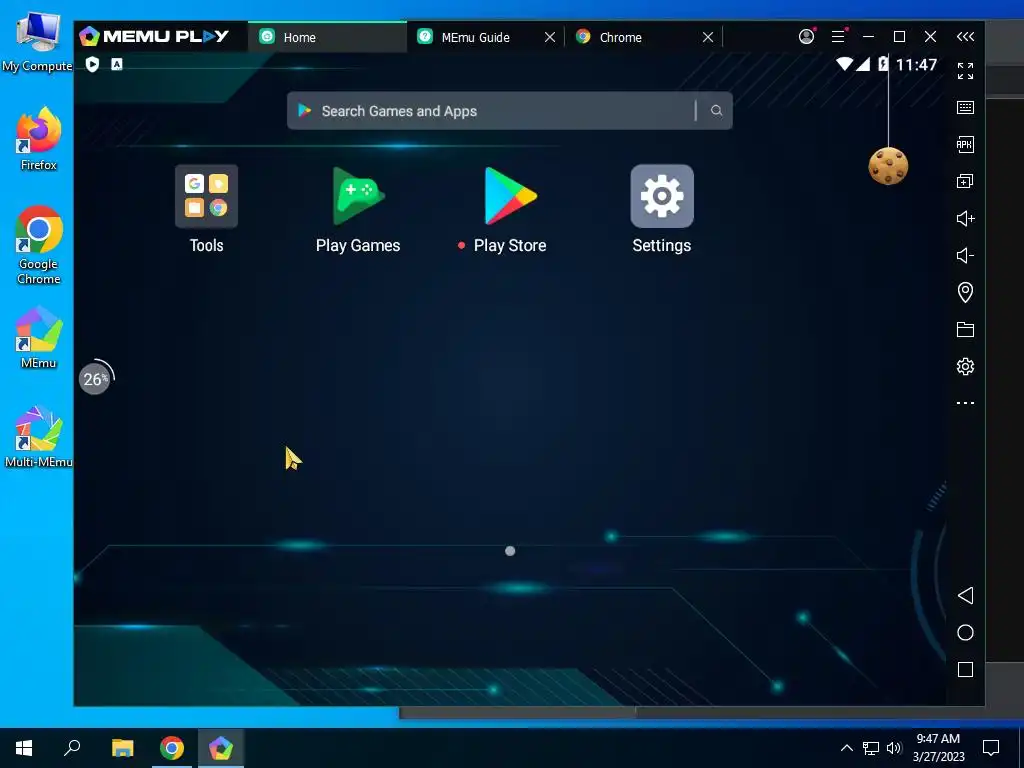This screenshot has height=768, width=1024.
Task: Click the Settings app label text
Action: point(662,246)
